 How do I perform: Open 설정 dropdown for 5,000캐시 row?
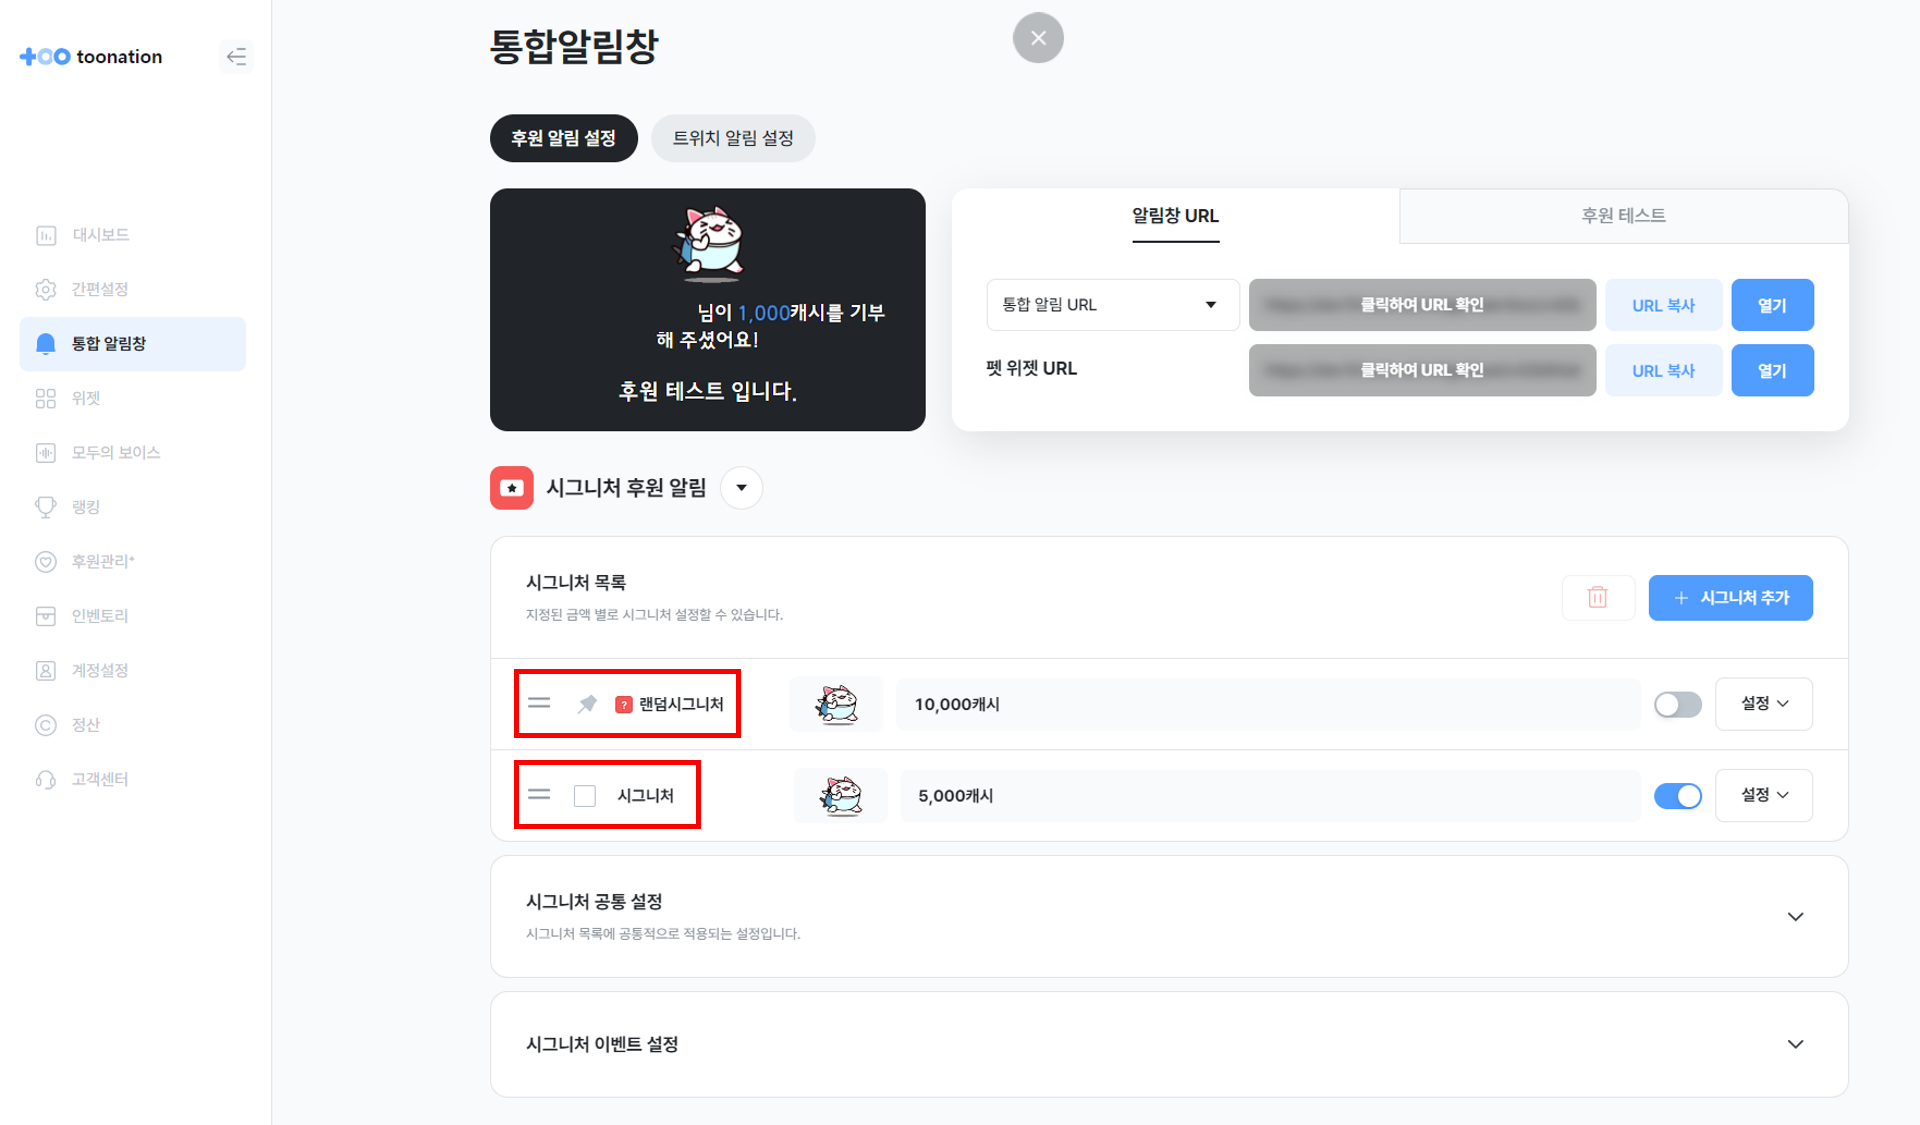pyautogui.click(x=1764, y=796)
